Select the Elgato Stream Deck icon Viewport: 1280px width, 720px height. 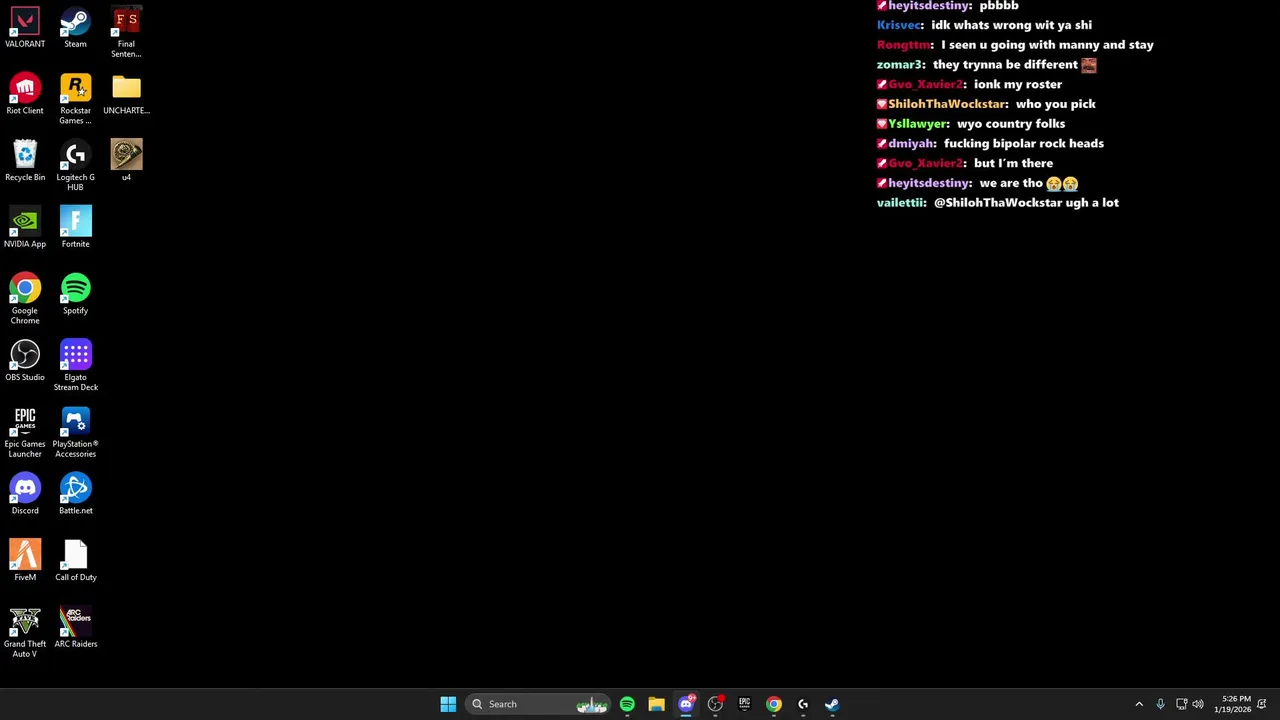75,366
